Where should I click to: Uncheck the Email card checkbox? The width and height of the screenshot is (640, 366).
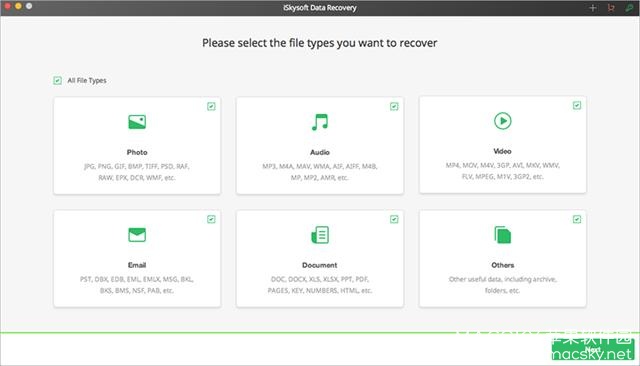pyautogui.click(x=211, y=219)
